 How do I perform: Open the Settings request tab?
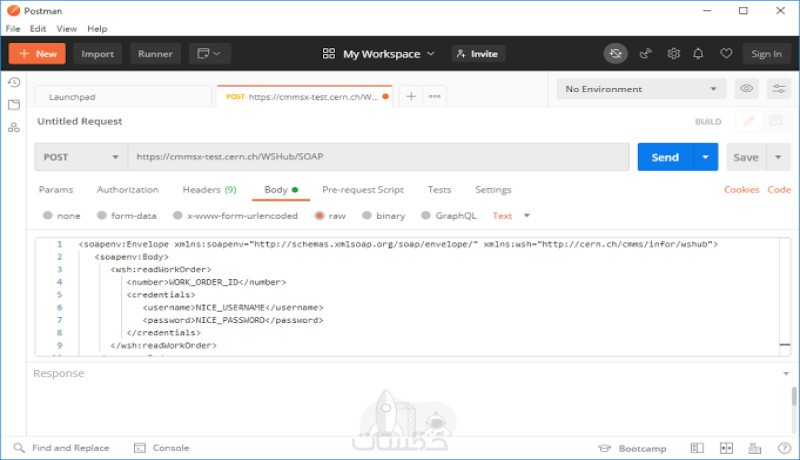click(493, 189)
